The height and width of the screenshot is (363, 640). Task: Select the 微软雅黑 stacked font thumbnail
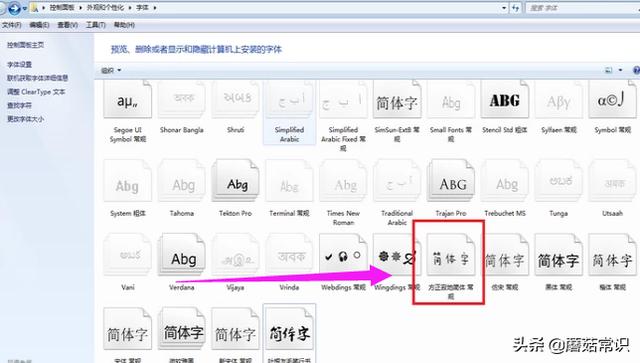point(181,329)
